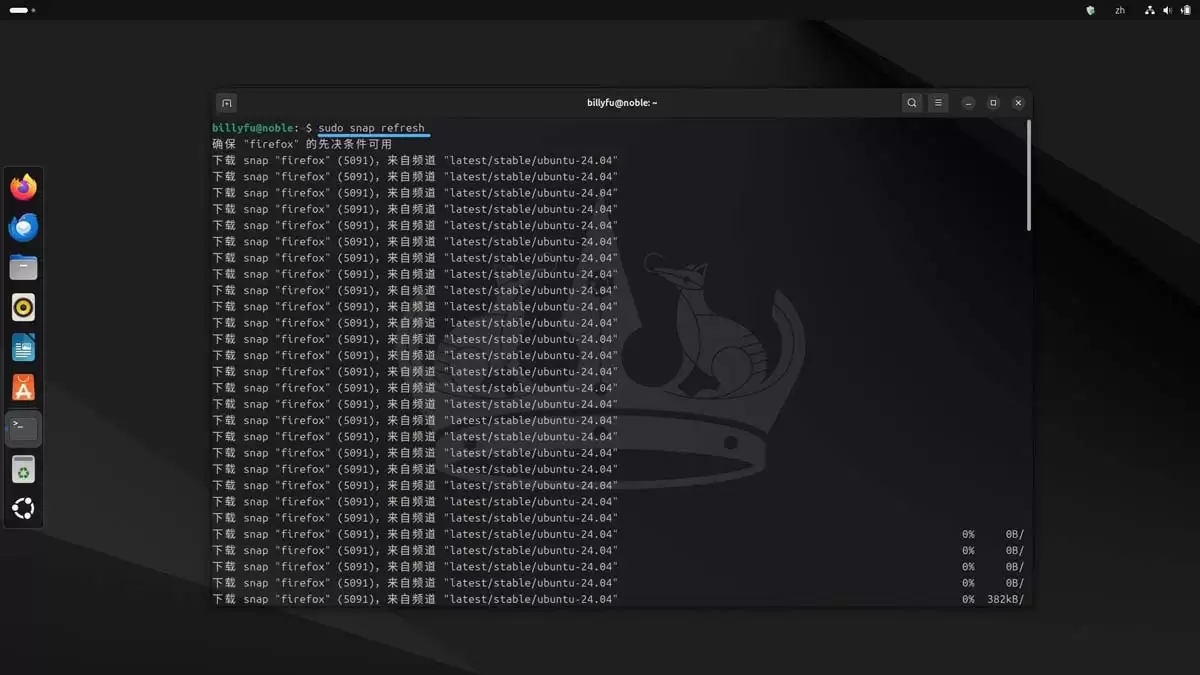The image size is (1200, 675).
Task: Open Thunderbird mail from the dock
Action: (23, 226)
